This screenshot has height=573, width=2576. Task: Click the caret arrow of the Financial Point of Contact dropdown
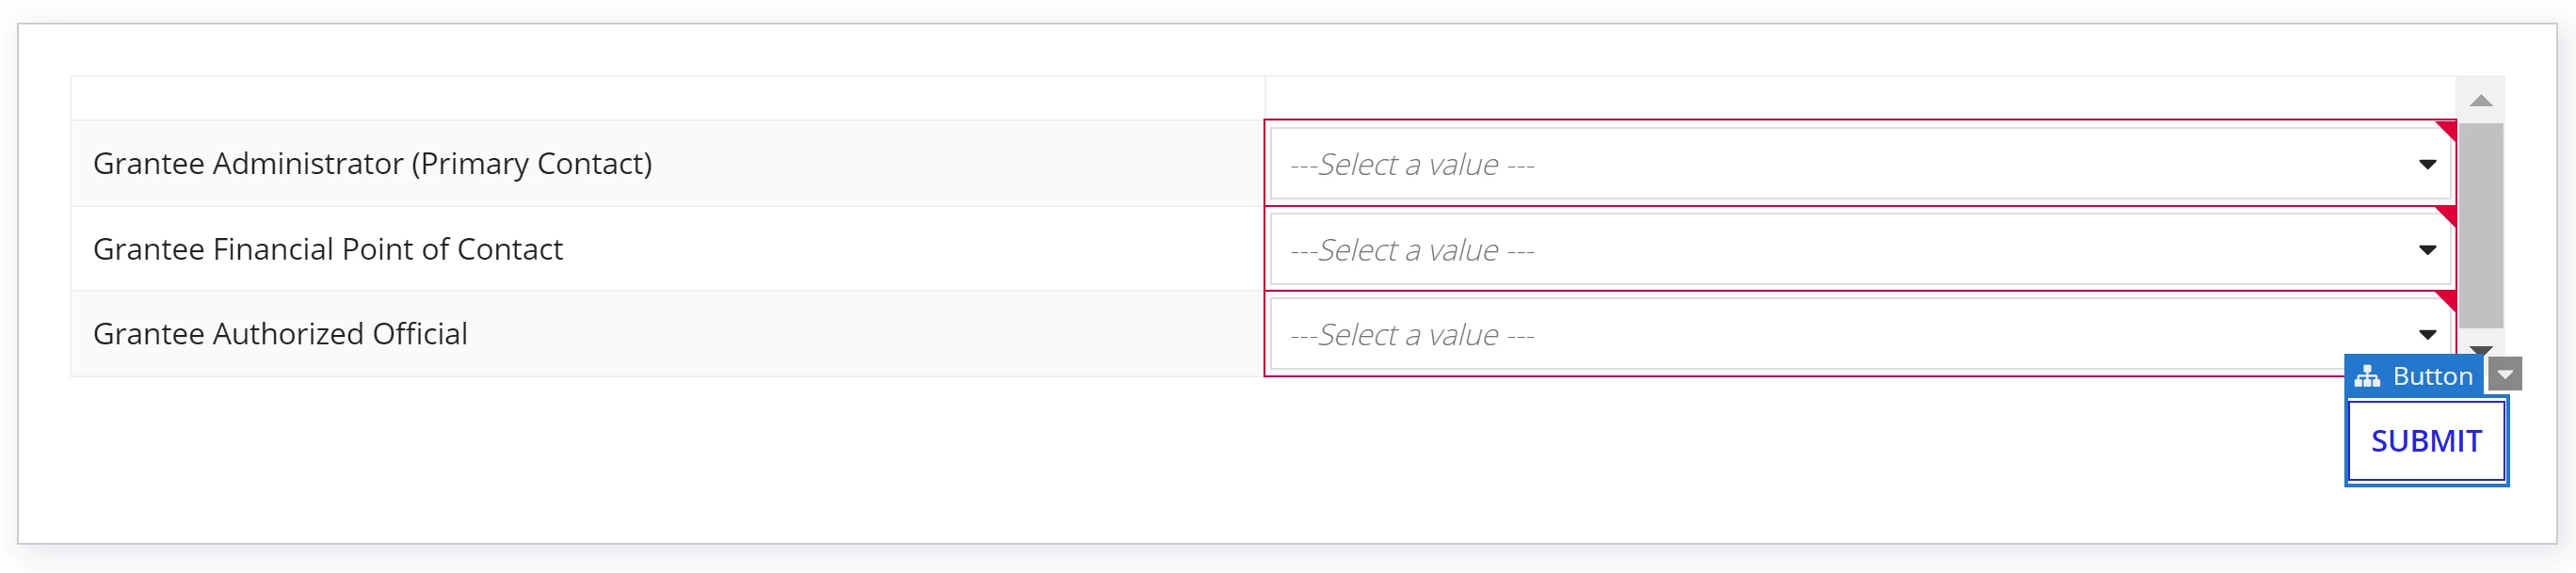(2427, 250)
